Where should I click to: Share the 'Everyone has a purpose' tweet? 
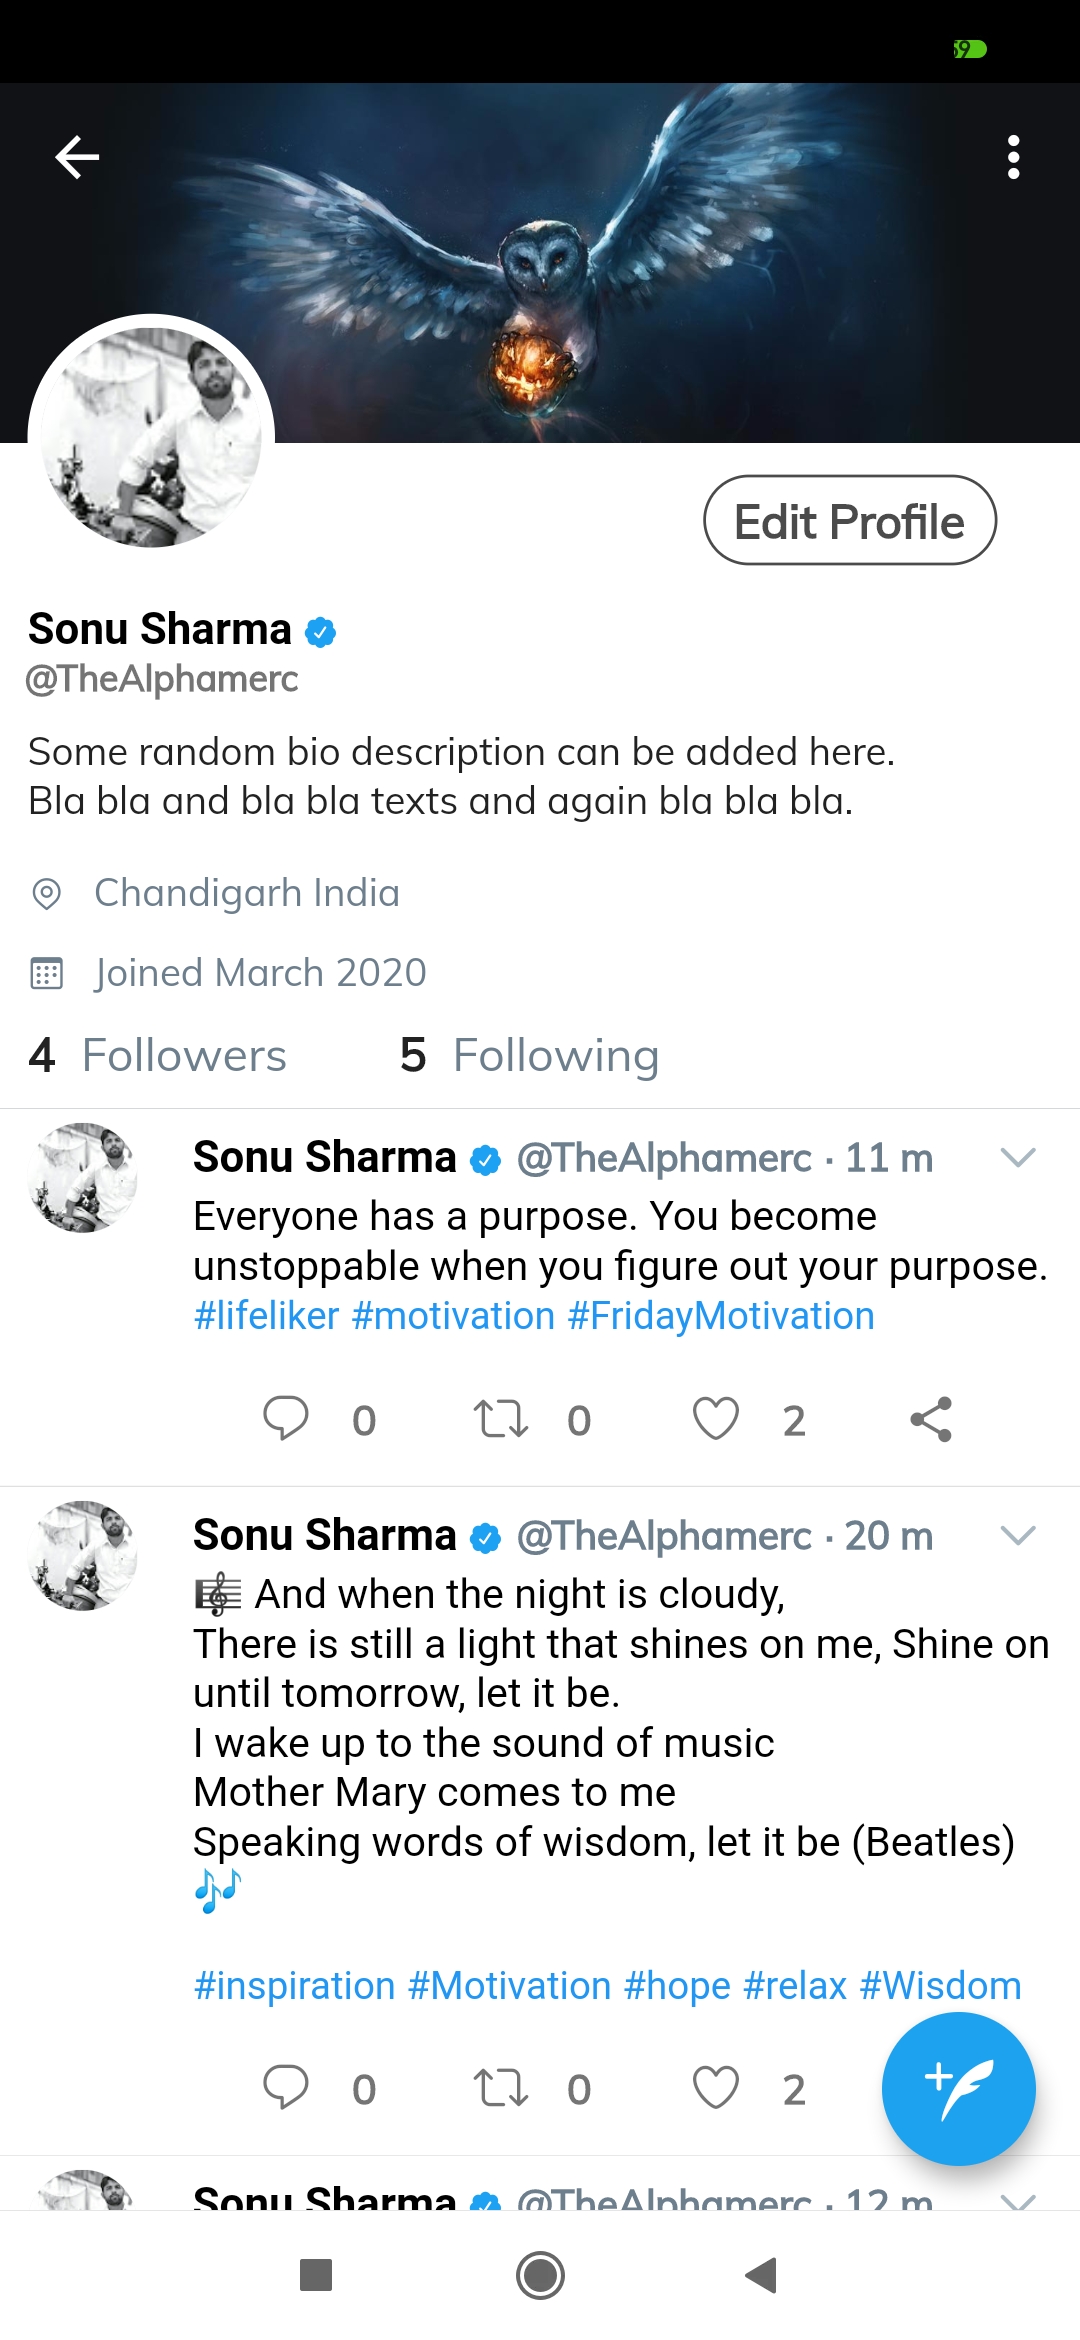tap(931, 1418)
